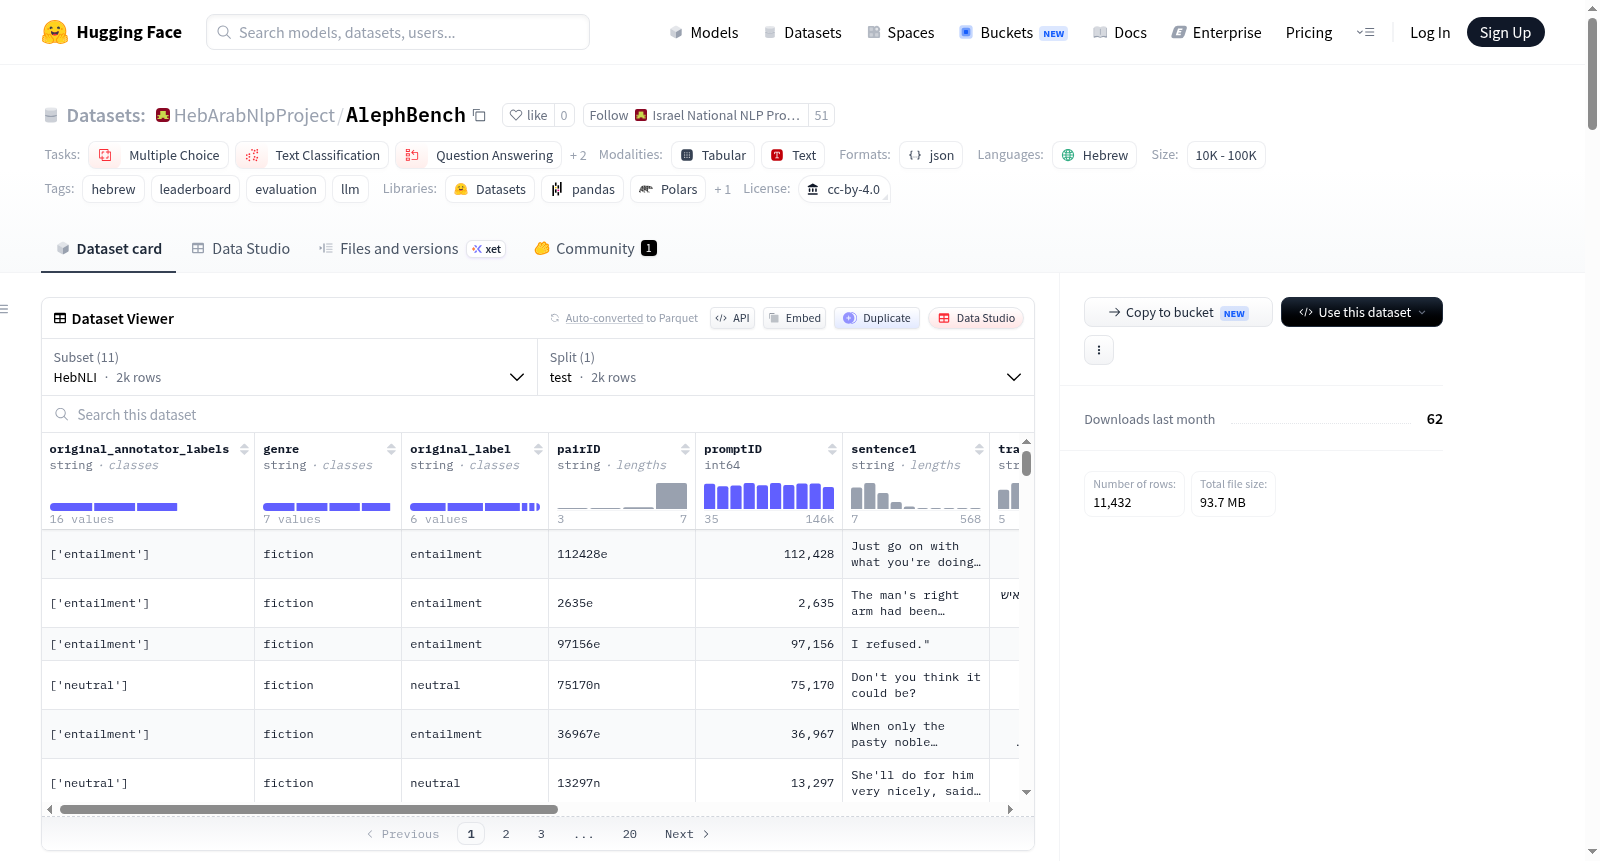This screenshot has height=861, width=1600.
Task: Show +2 more tasks
Action: (578, 155)
